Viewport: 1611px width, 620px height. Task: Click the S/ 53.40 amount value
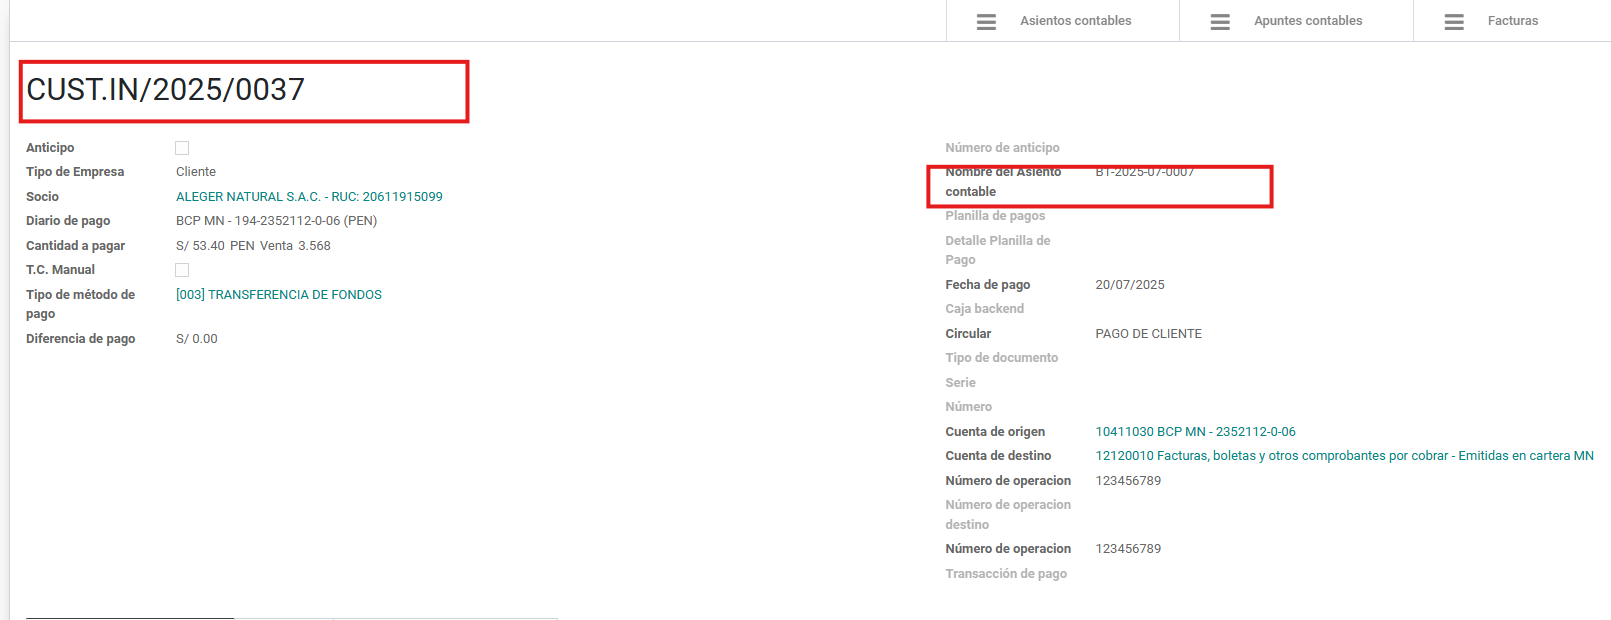point(200,246)
